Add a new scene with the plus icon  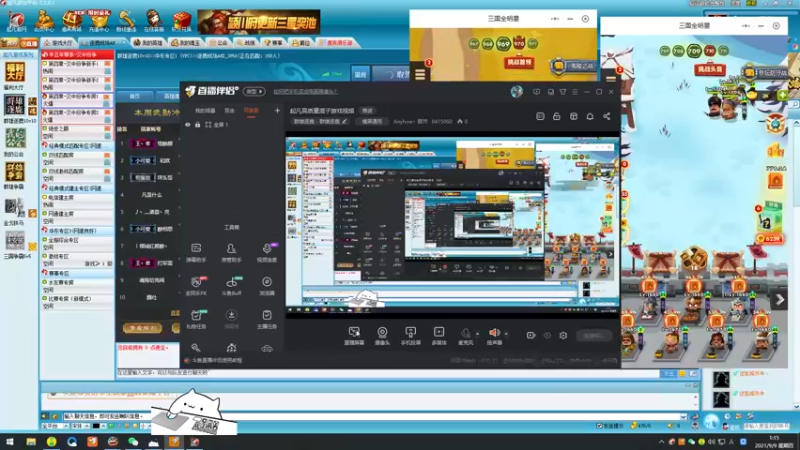pyautogui.click(x=277, y=110)
